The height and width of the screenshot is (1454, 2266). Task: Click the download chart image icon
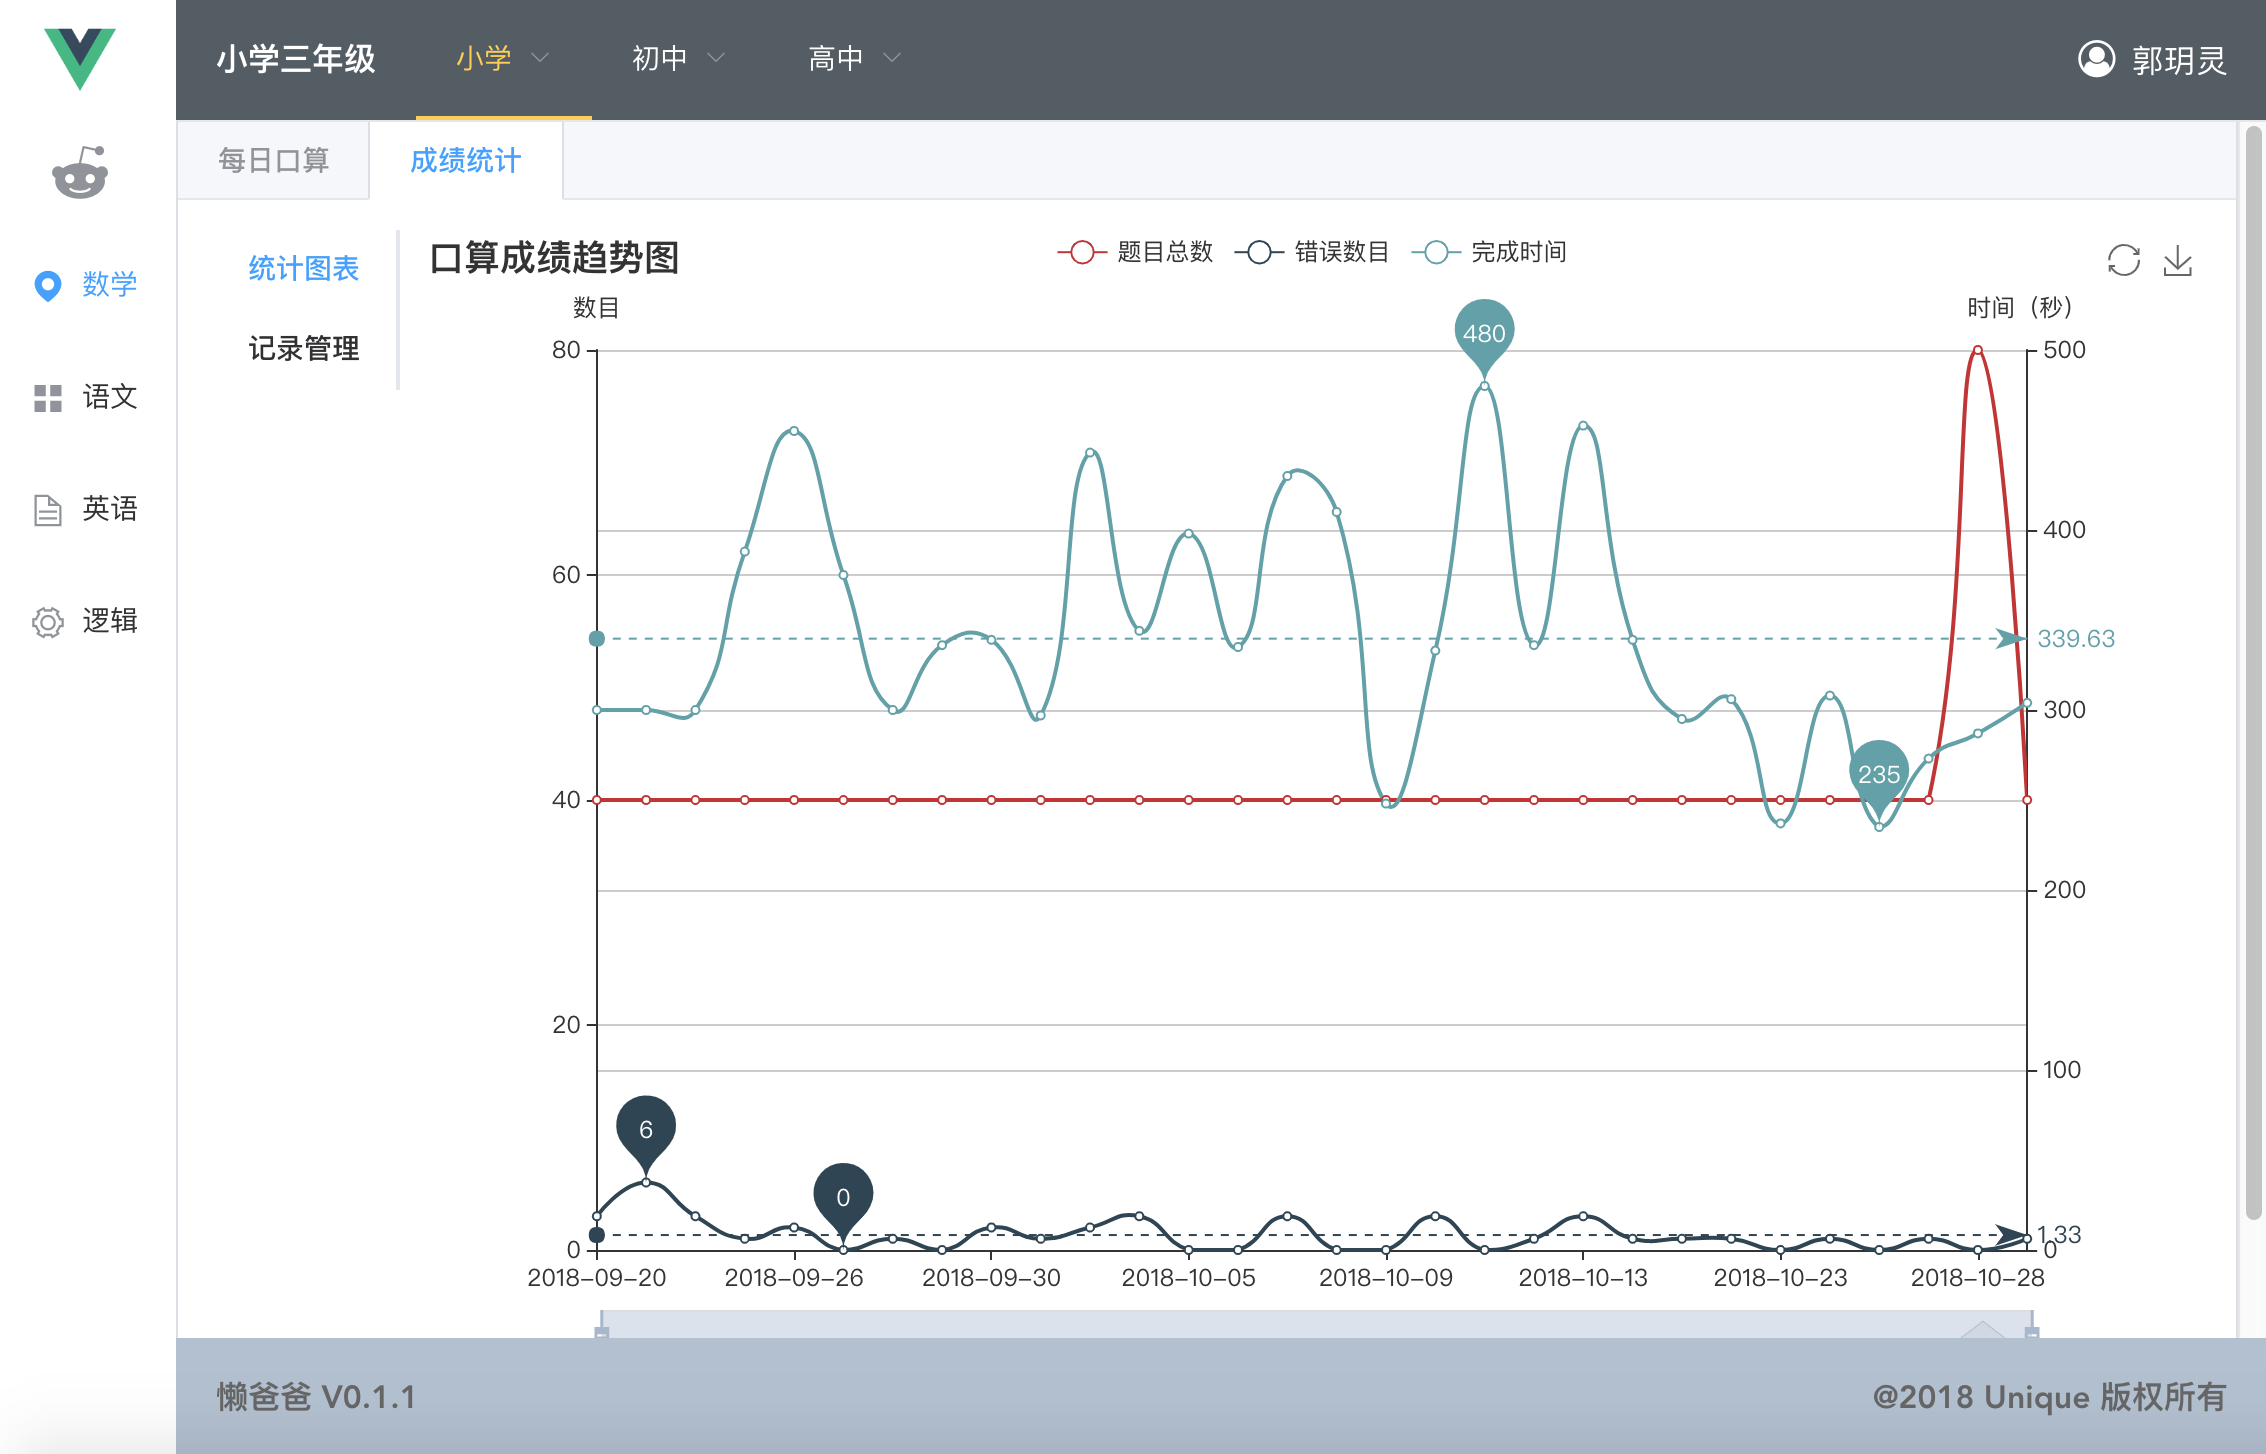click(2177, 261)
